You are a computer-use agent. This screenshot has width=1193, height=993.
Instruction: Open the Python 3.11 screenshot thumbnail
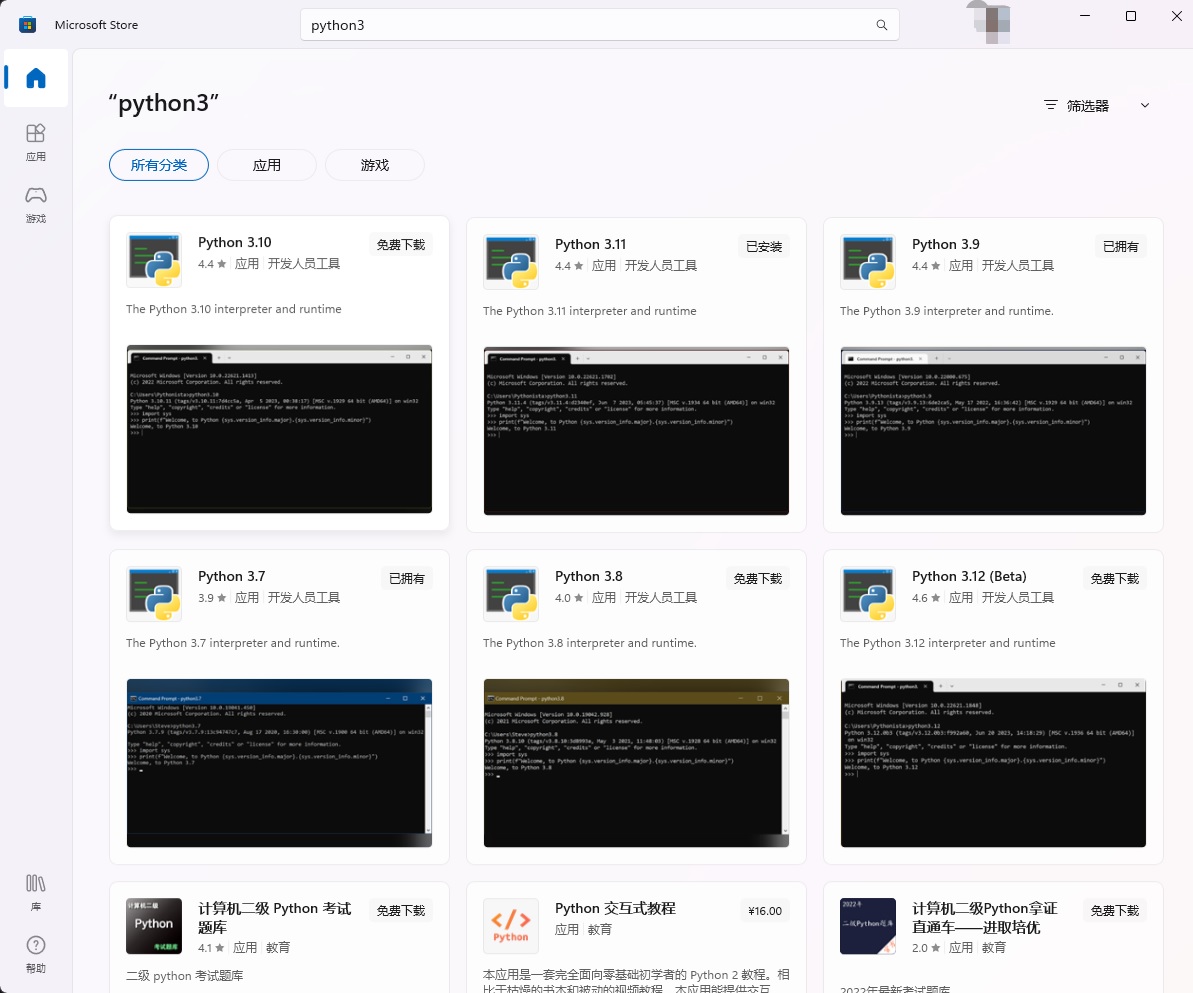(636, 431)
